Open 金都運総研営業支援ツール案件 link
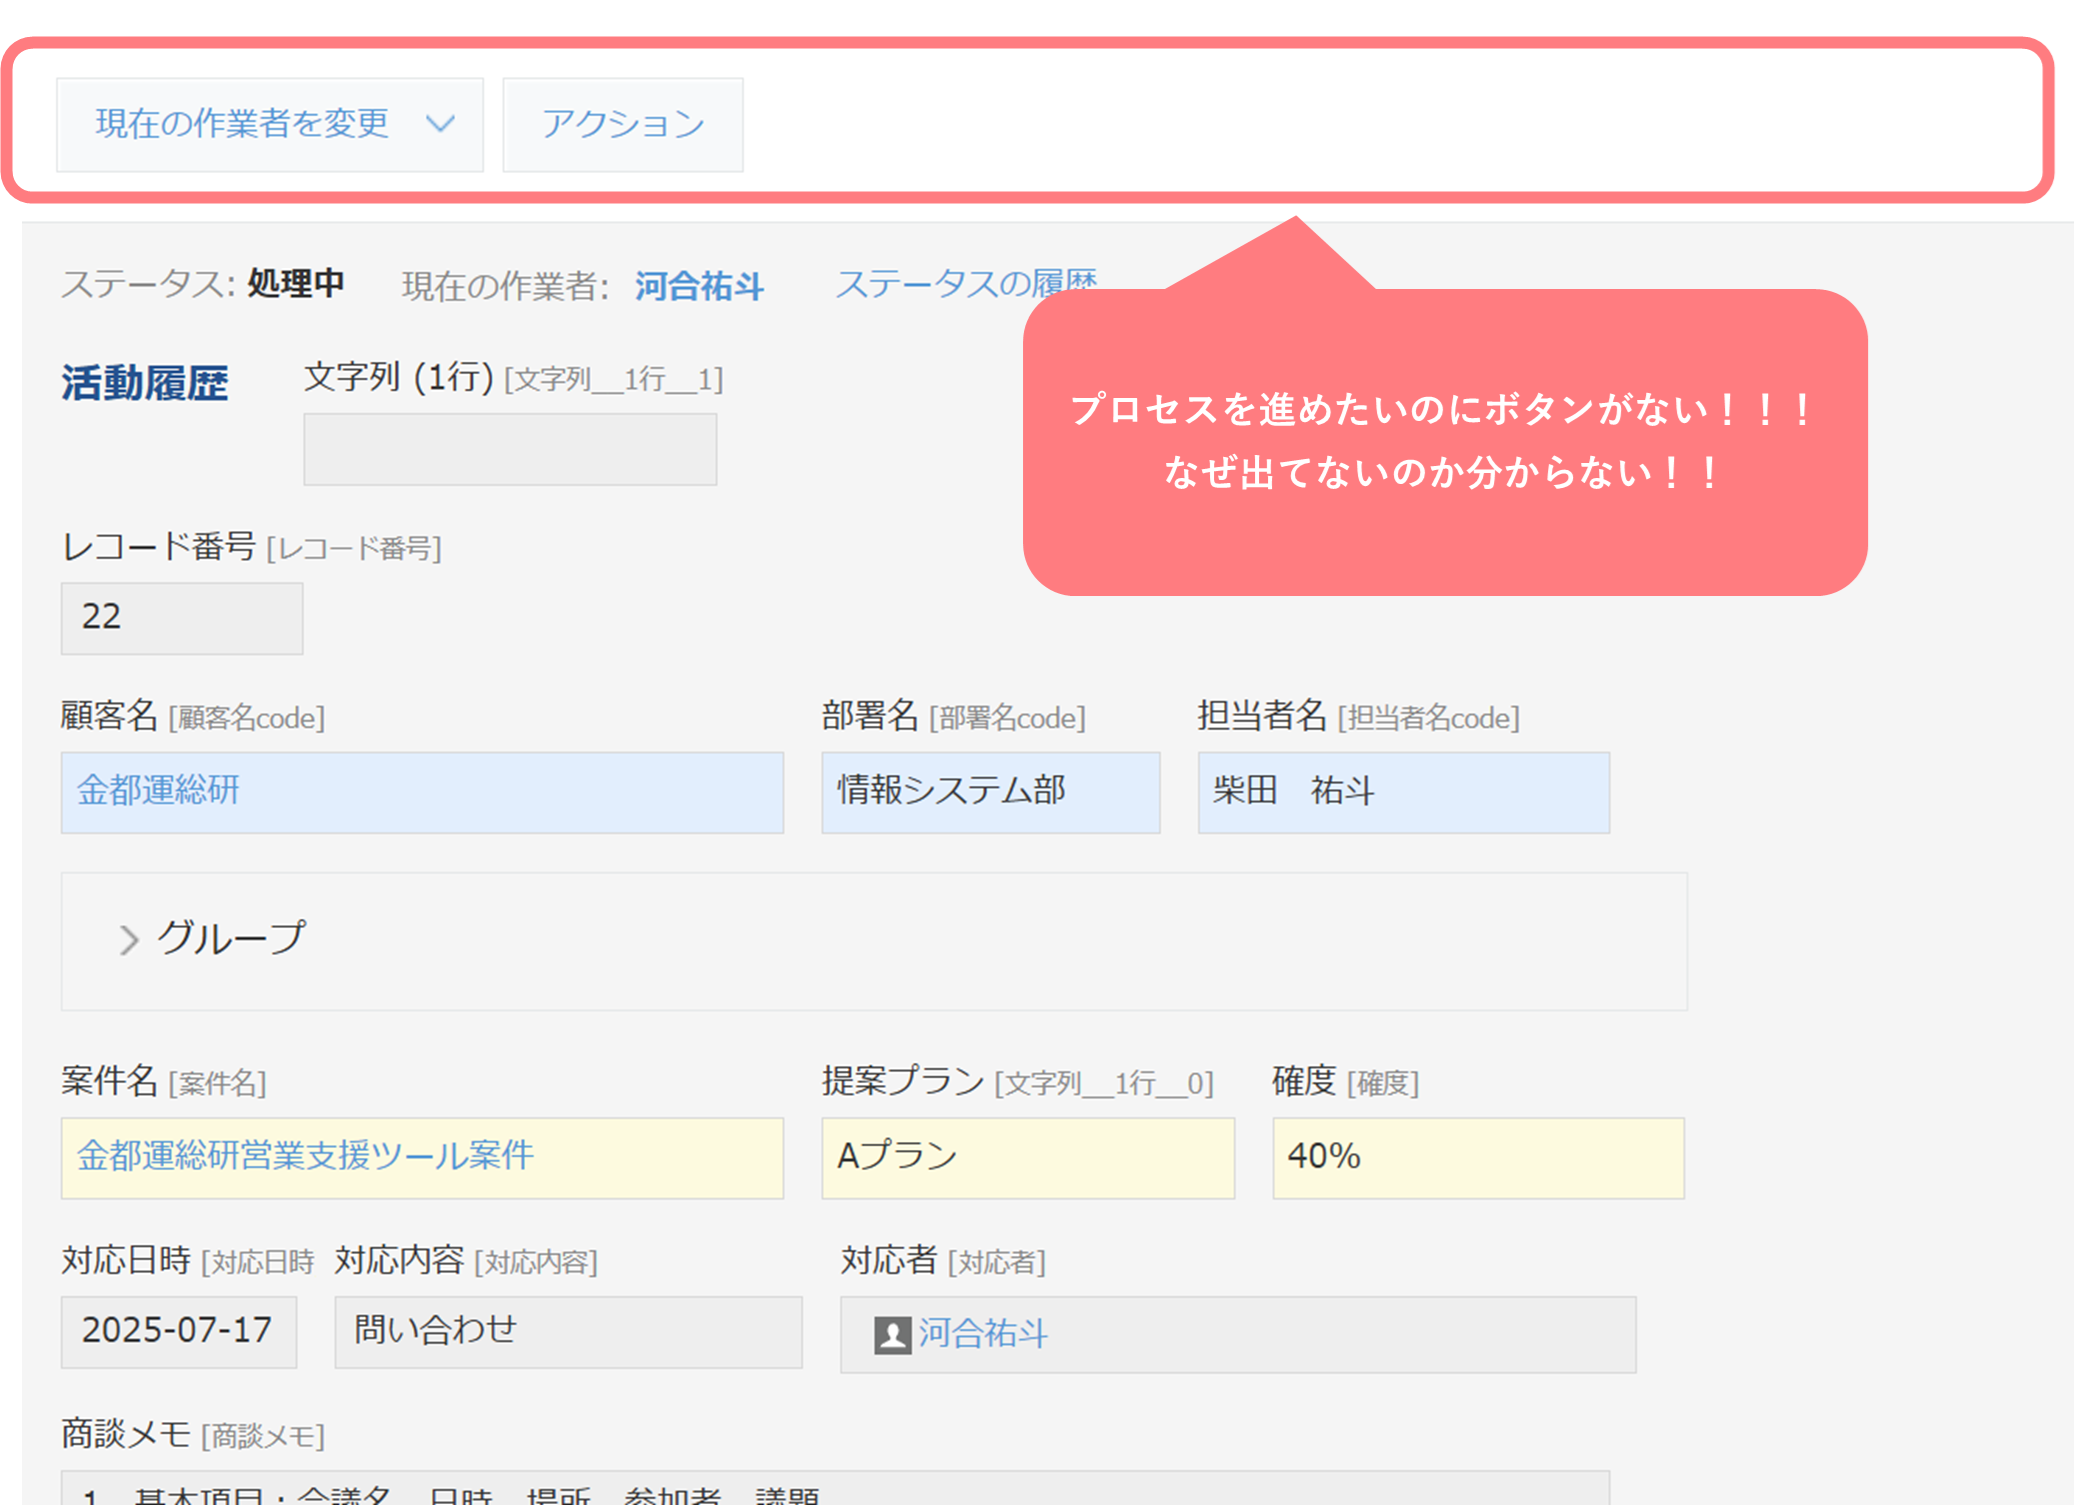2074x1505 pixels. pos(305,1155)
